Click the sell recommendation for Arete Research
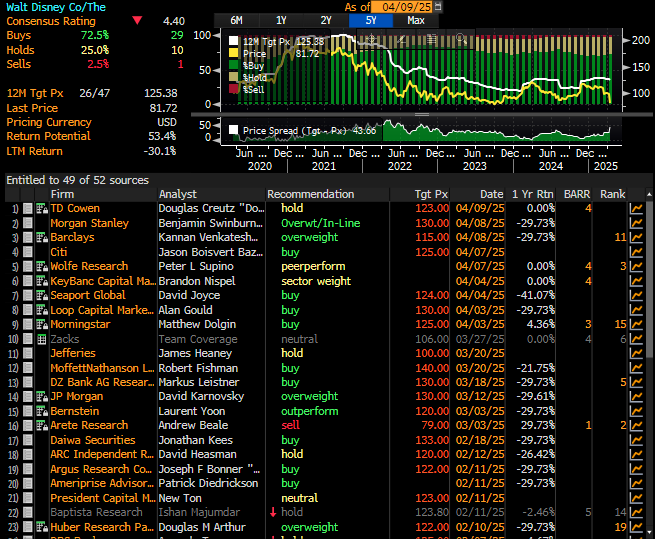 point(290,425)
